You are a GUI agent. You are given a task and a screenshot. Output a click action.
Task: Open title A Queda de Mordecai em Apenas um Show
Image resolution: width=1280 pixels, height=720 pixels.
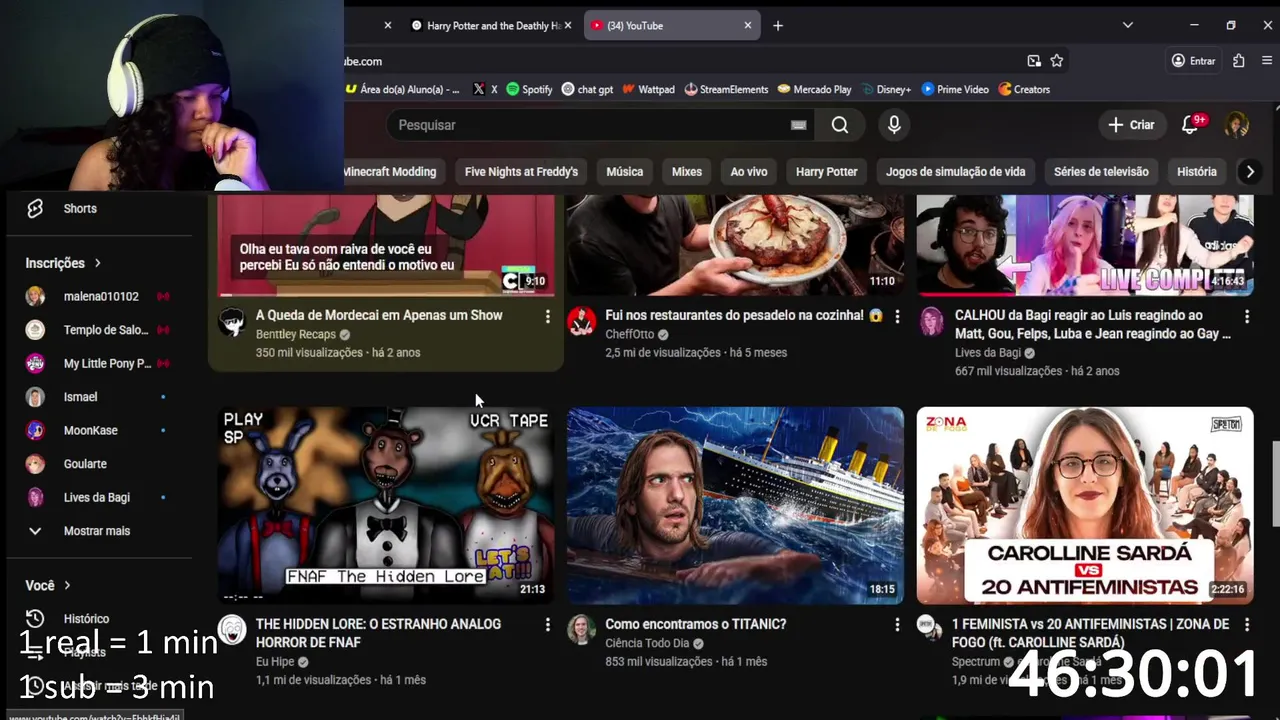point(379,315)
